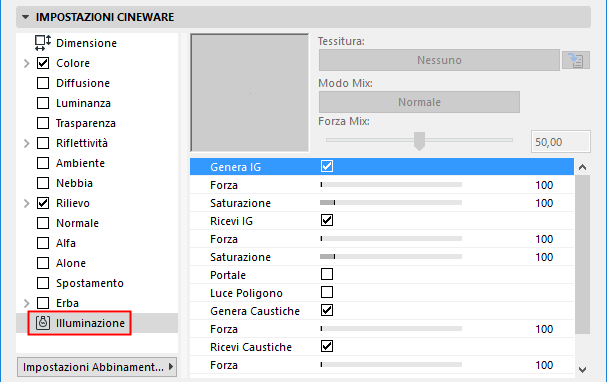Click the parameter list scroll up arrow
Screen dimensions: 607x382
(582, 167)
